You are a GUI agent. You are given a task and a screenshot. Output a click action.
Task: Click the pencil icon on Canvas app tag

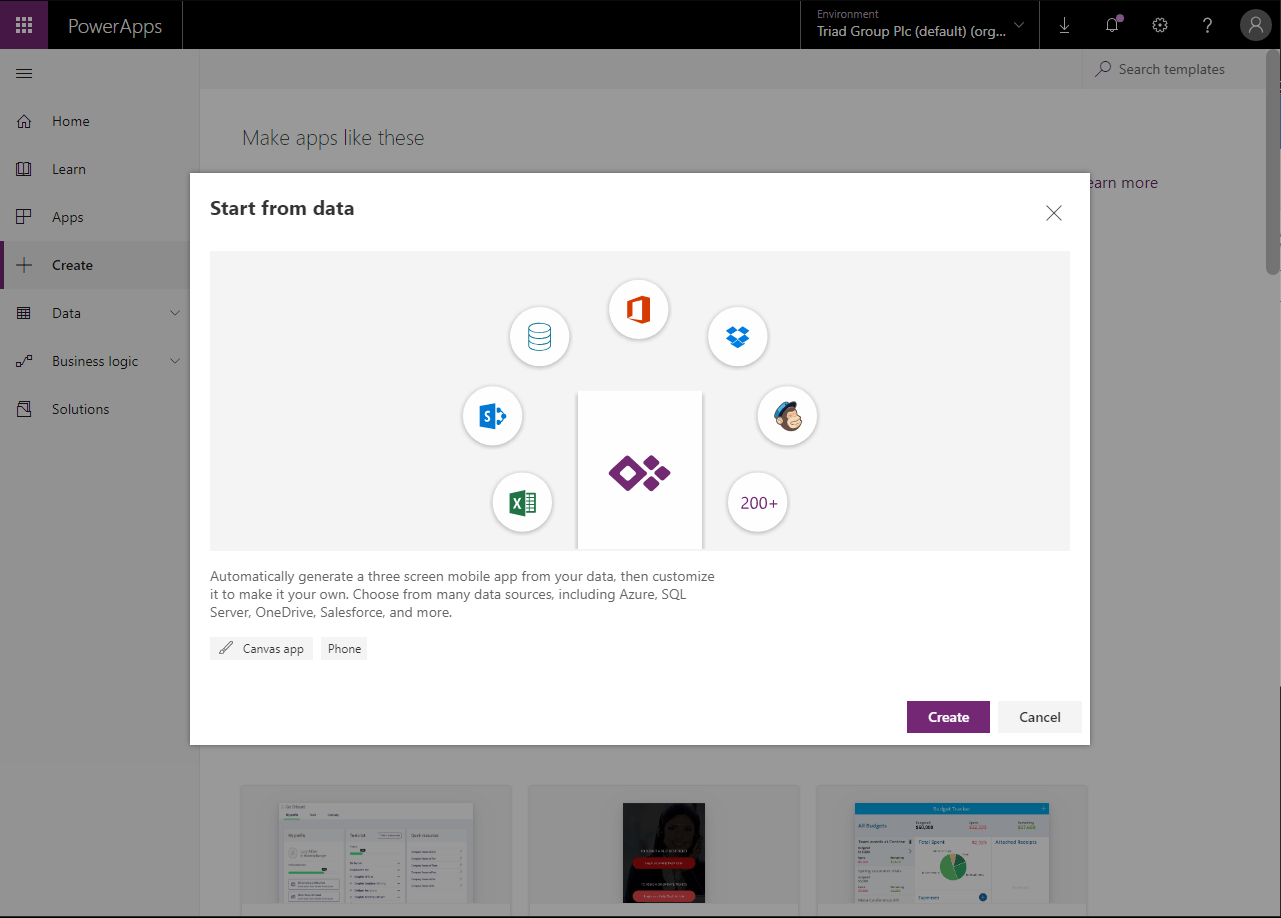click(226, 648)
